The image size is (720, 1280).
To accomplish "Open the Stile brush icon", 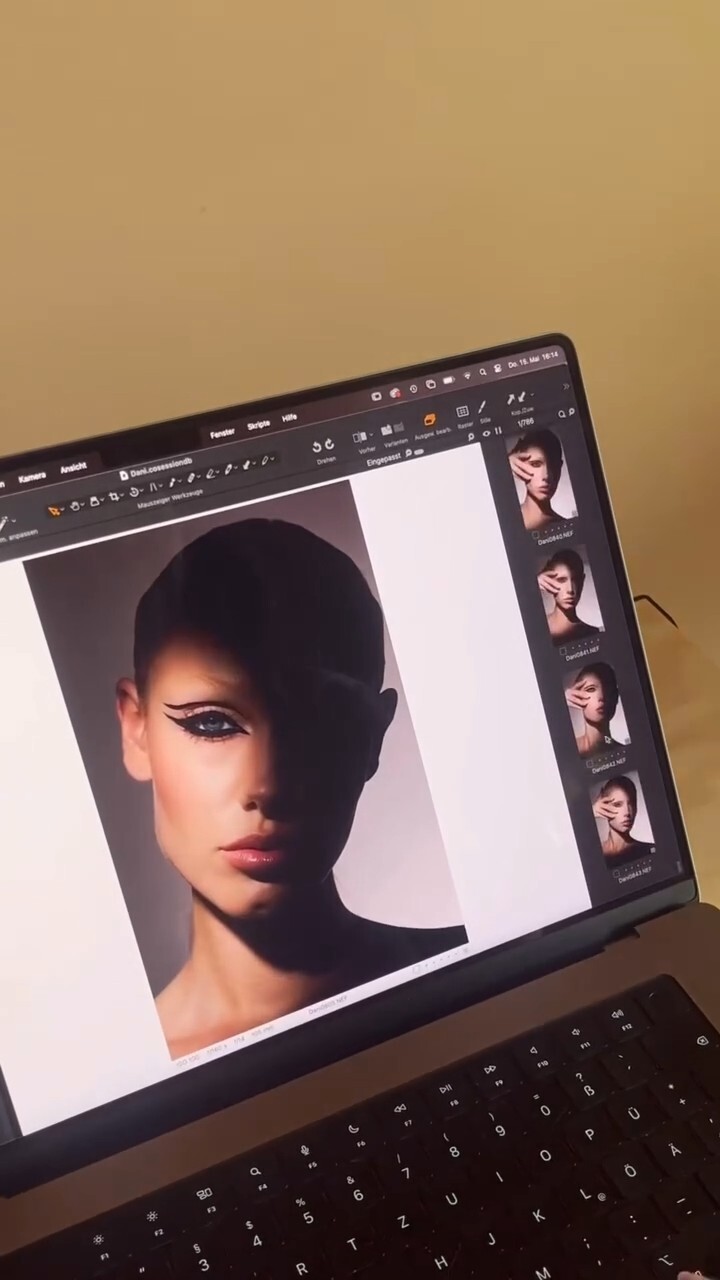I will tap(482, 406).
